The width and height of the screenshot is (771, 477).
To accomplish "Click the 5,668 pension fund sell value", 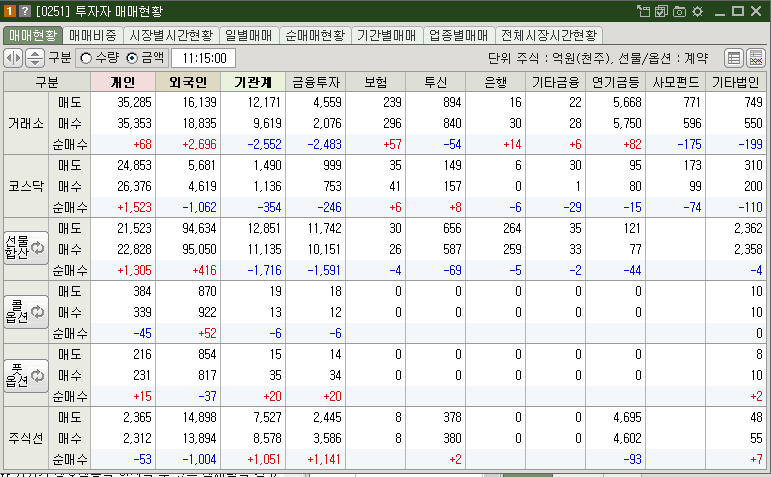I will click(x=627, y=102).
